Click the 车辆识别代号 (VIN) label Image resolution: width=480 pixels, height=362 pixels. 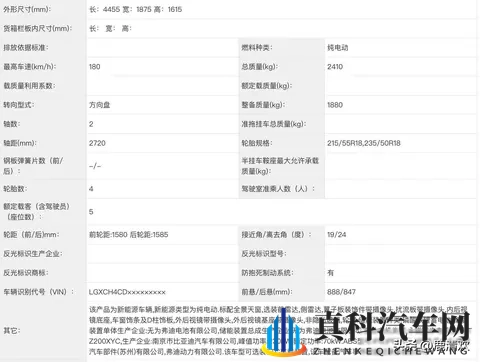(39, 292)
